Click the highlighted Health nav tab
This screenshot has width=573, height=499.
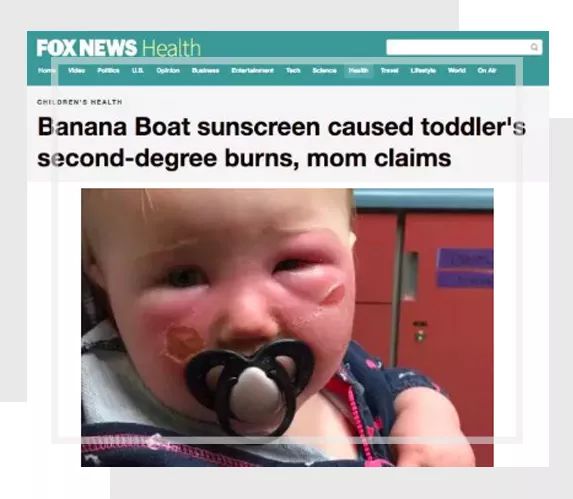point(358,71)
